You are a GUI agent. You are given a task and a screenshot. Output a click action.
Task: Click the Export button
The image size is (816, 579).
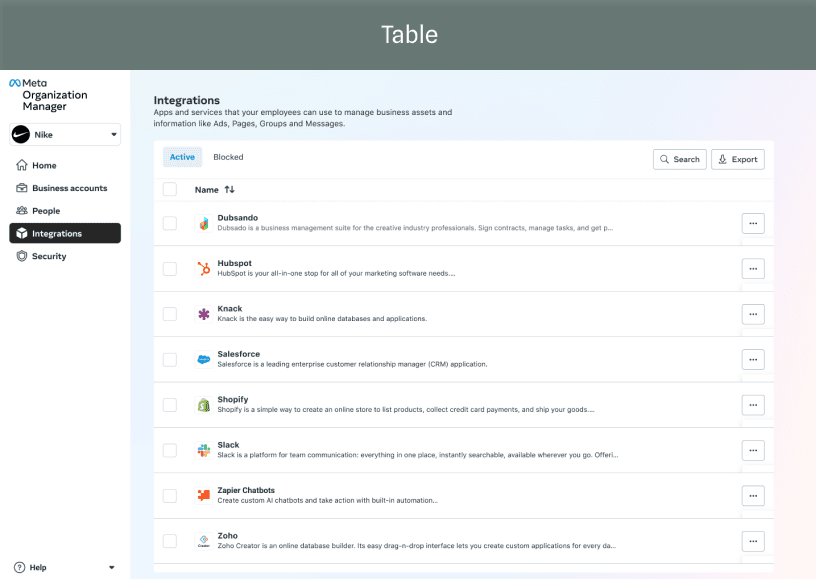click(737, 158)
